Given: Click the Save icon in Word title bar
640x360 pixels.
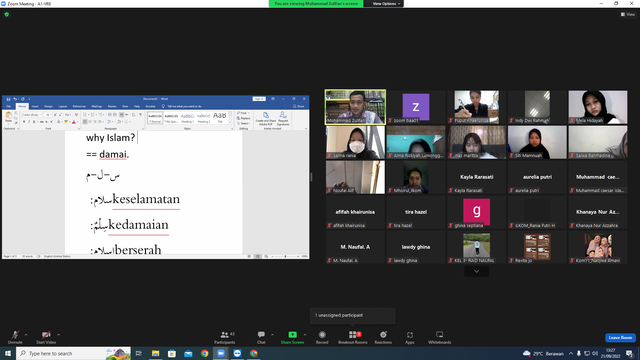Looking at the screenshot, I should pos(8,99).
